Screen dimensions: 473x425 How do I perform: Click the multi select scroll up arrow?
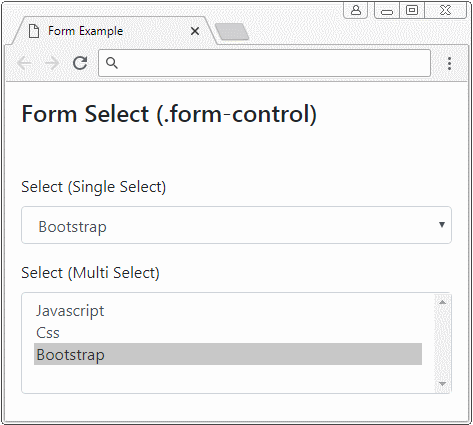442,302
